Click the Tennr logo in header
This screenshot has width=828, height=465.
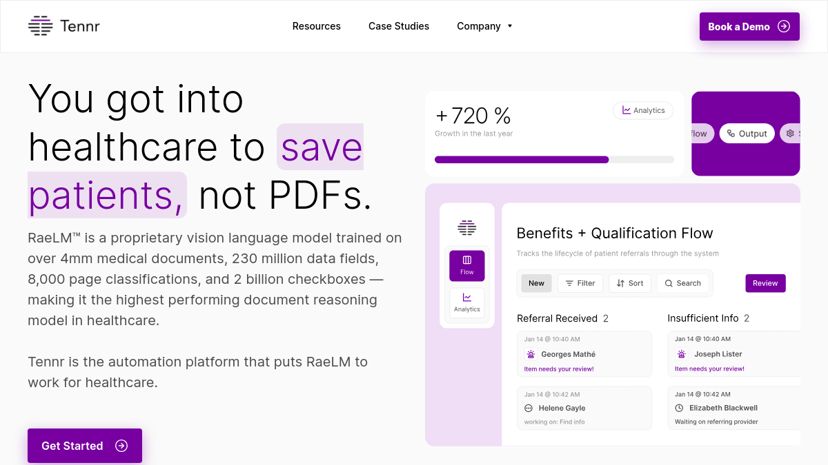(x=64, y=26)
